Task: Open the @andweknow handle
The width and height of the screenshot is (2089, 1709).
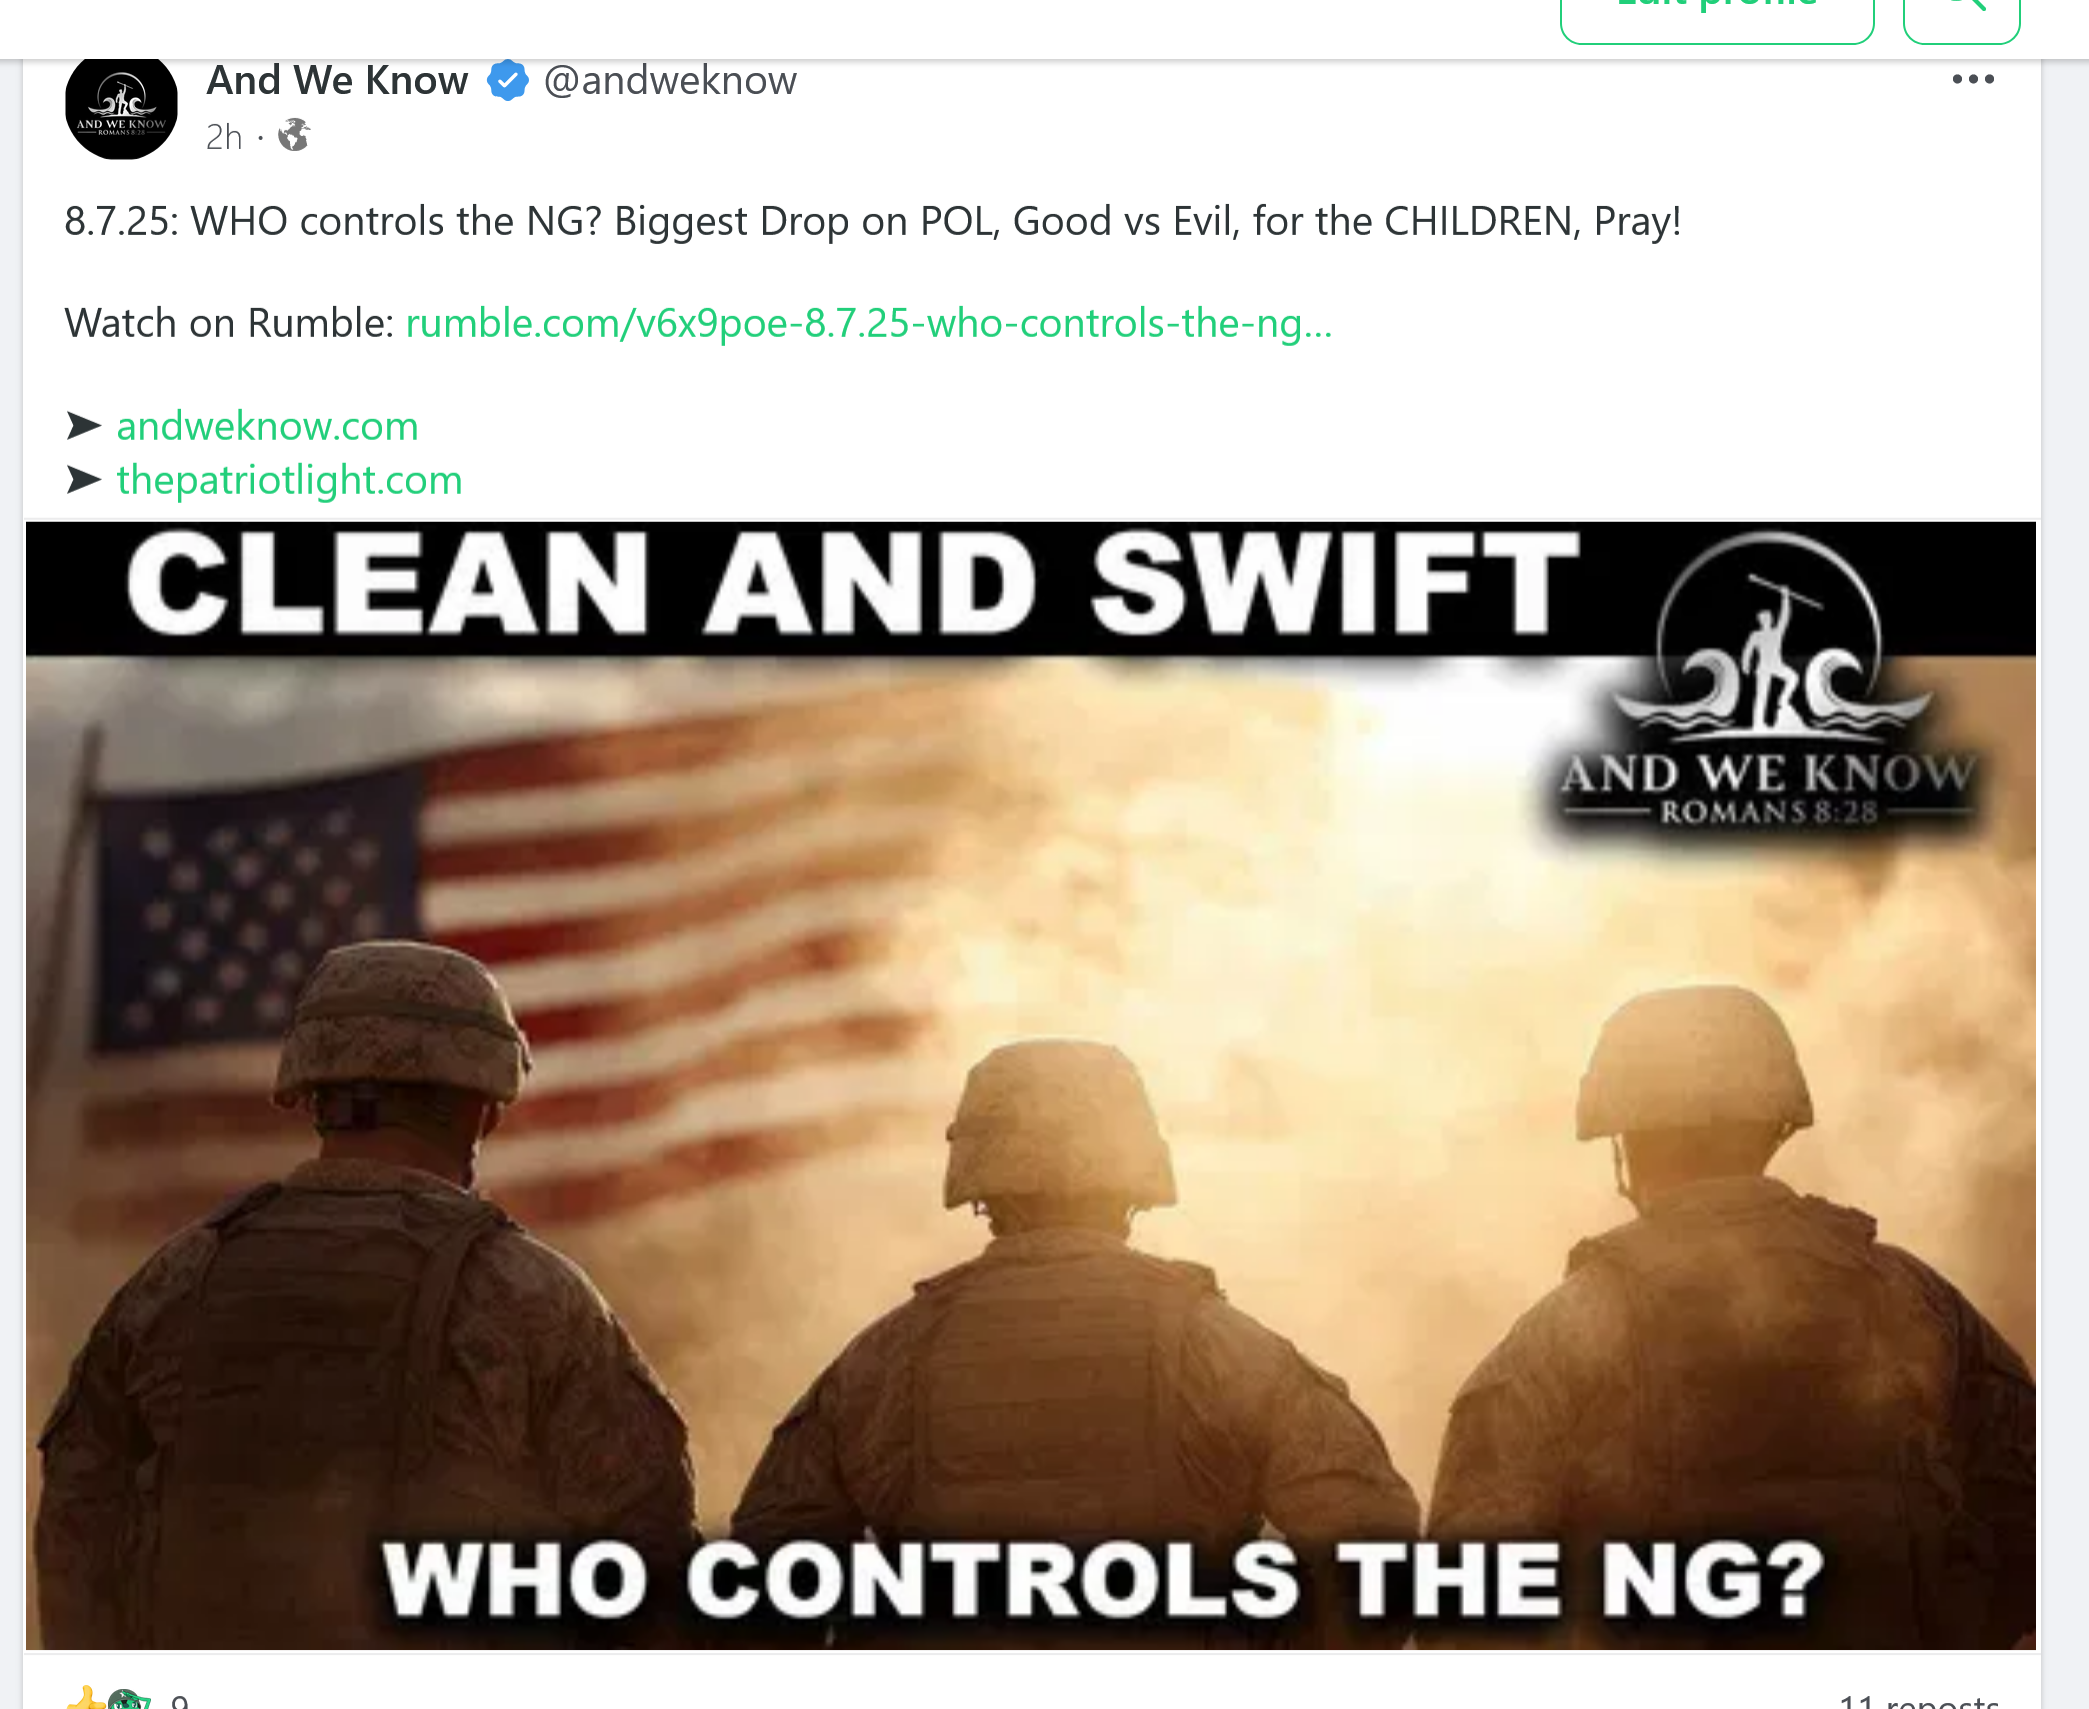Action: 670,81
